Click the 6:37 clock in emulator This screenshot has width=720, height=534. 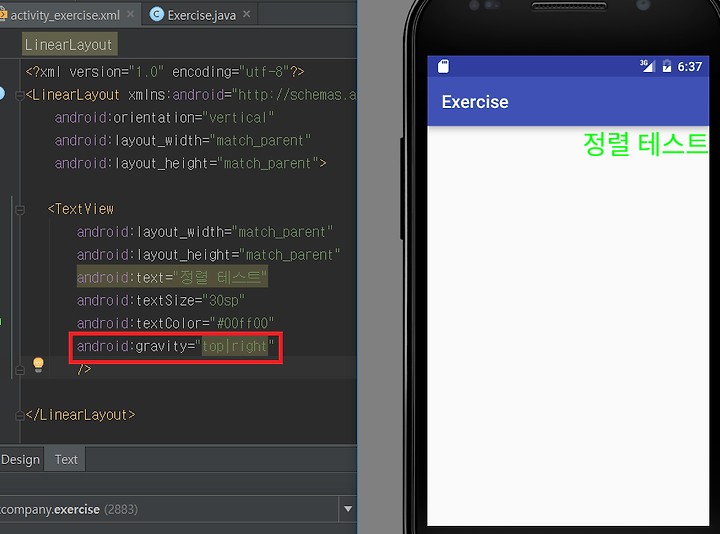690,67
